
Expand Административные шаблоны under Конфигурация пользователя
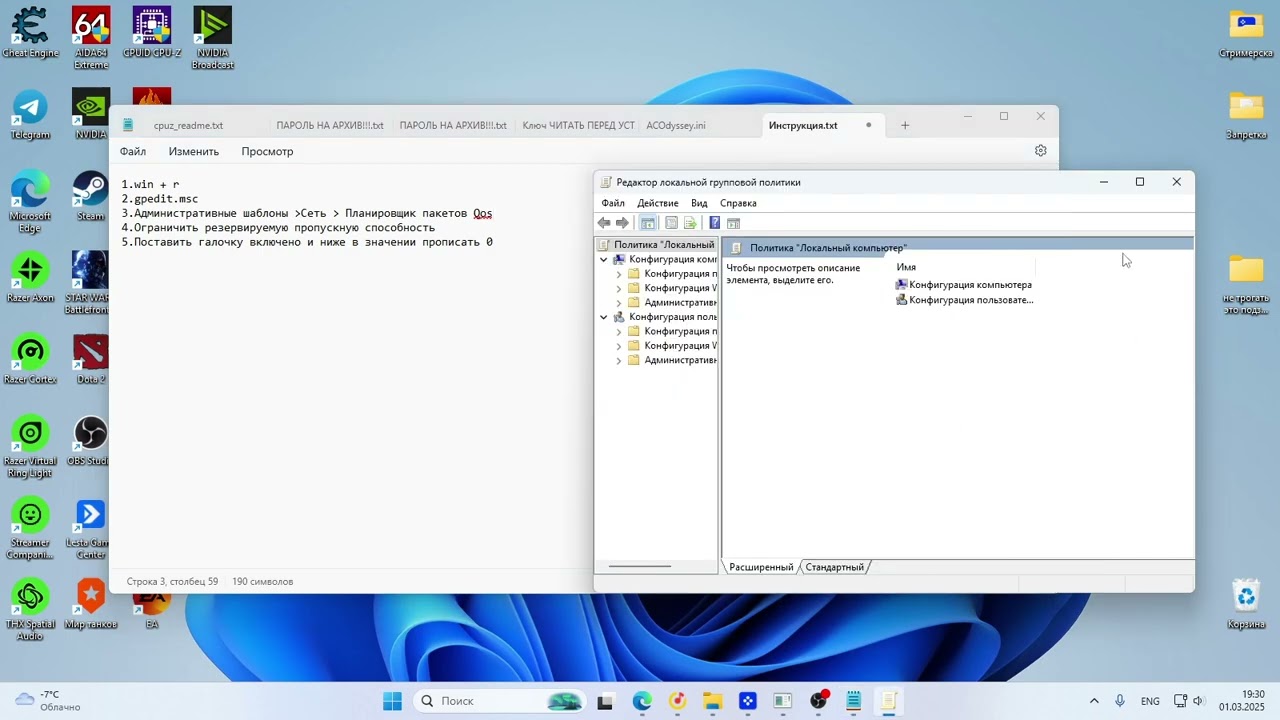pos(619,360)
